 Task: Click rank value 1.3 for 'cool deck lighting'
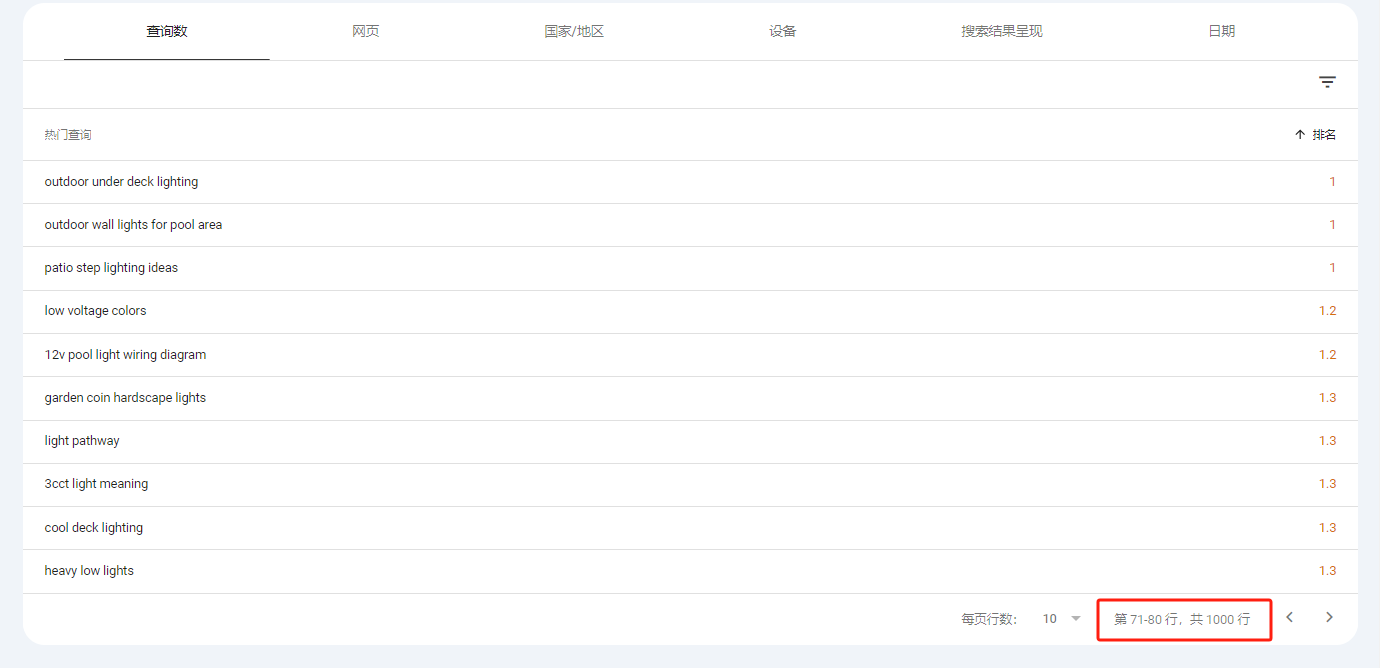click(x=1327, y=528)
